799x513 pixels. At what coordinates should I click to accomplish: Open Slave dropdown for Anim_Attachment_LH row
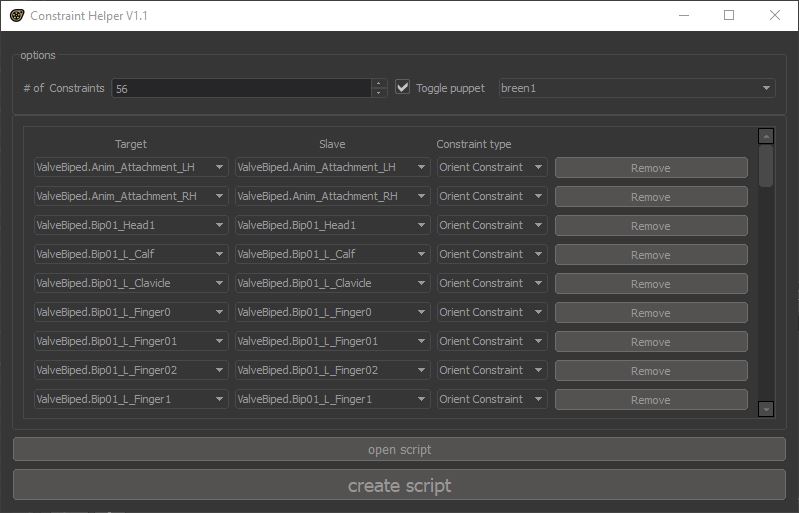coord(332,167)
